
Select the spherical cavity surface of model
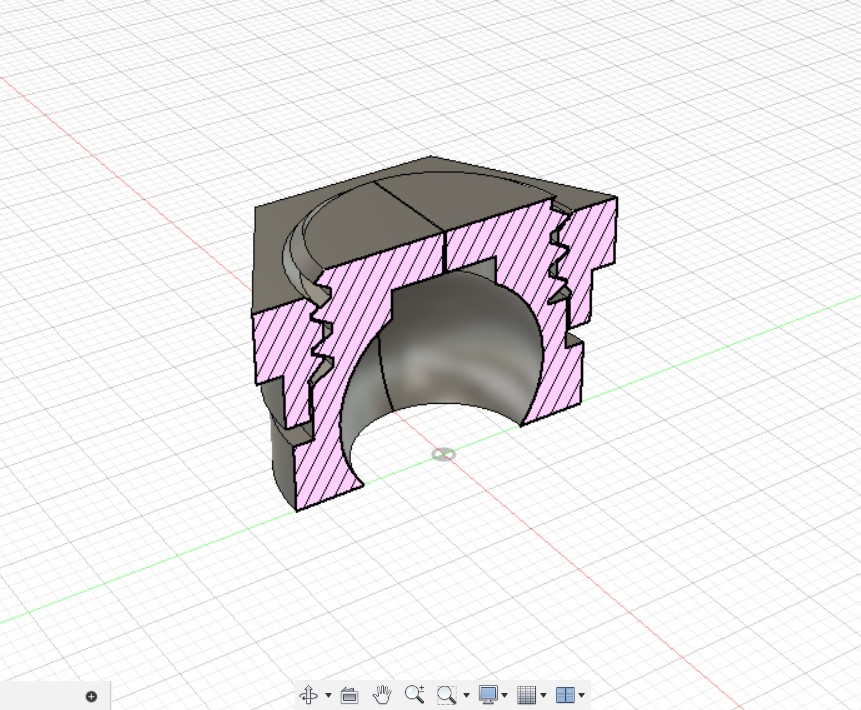pyautogui.click(x=456, y=351)
